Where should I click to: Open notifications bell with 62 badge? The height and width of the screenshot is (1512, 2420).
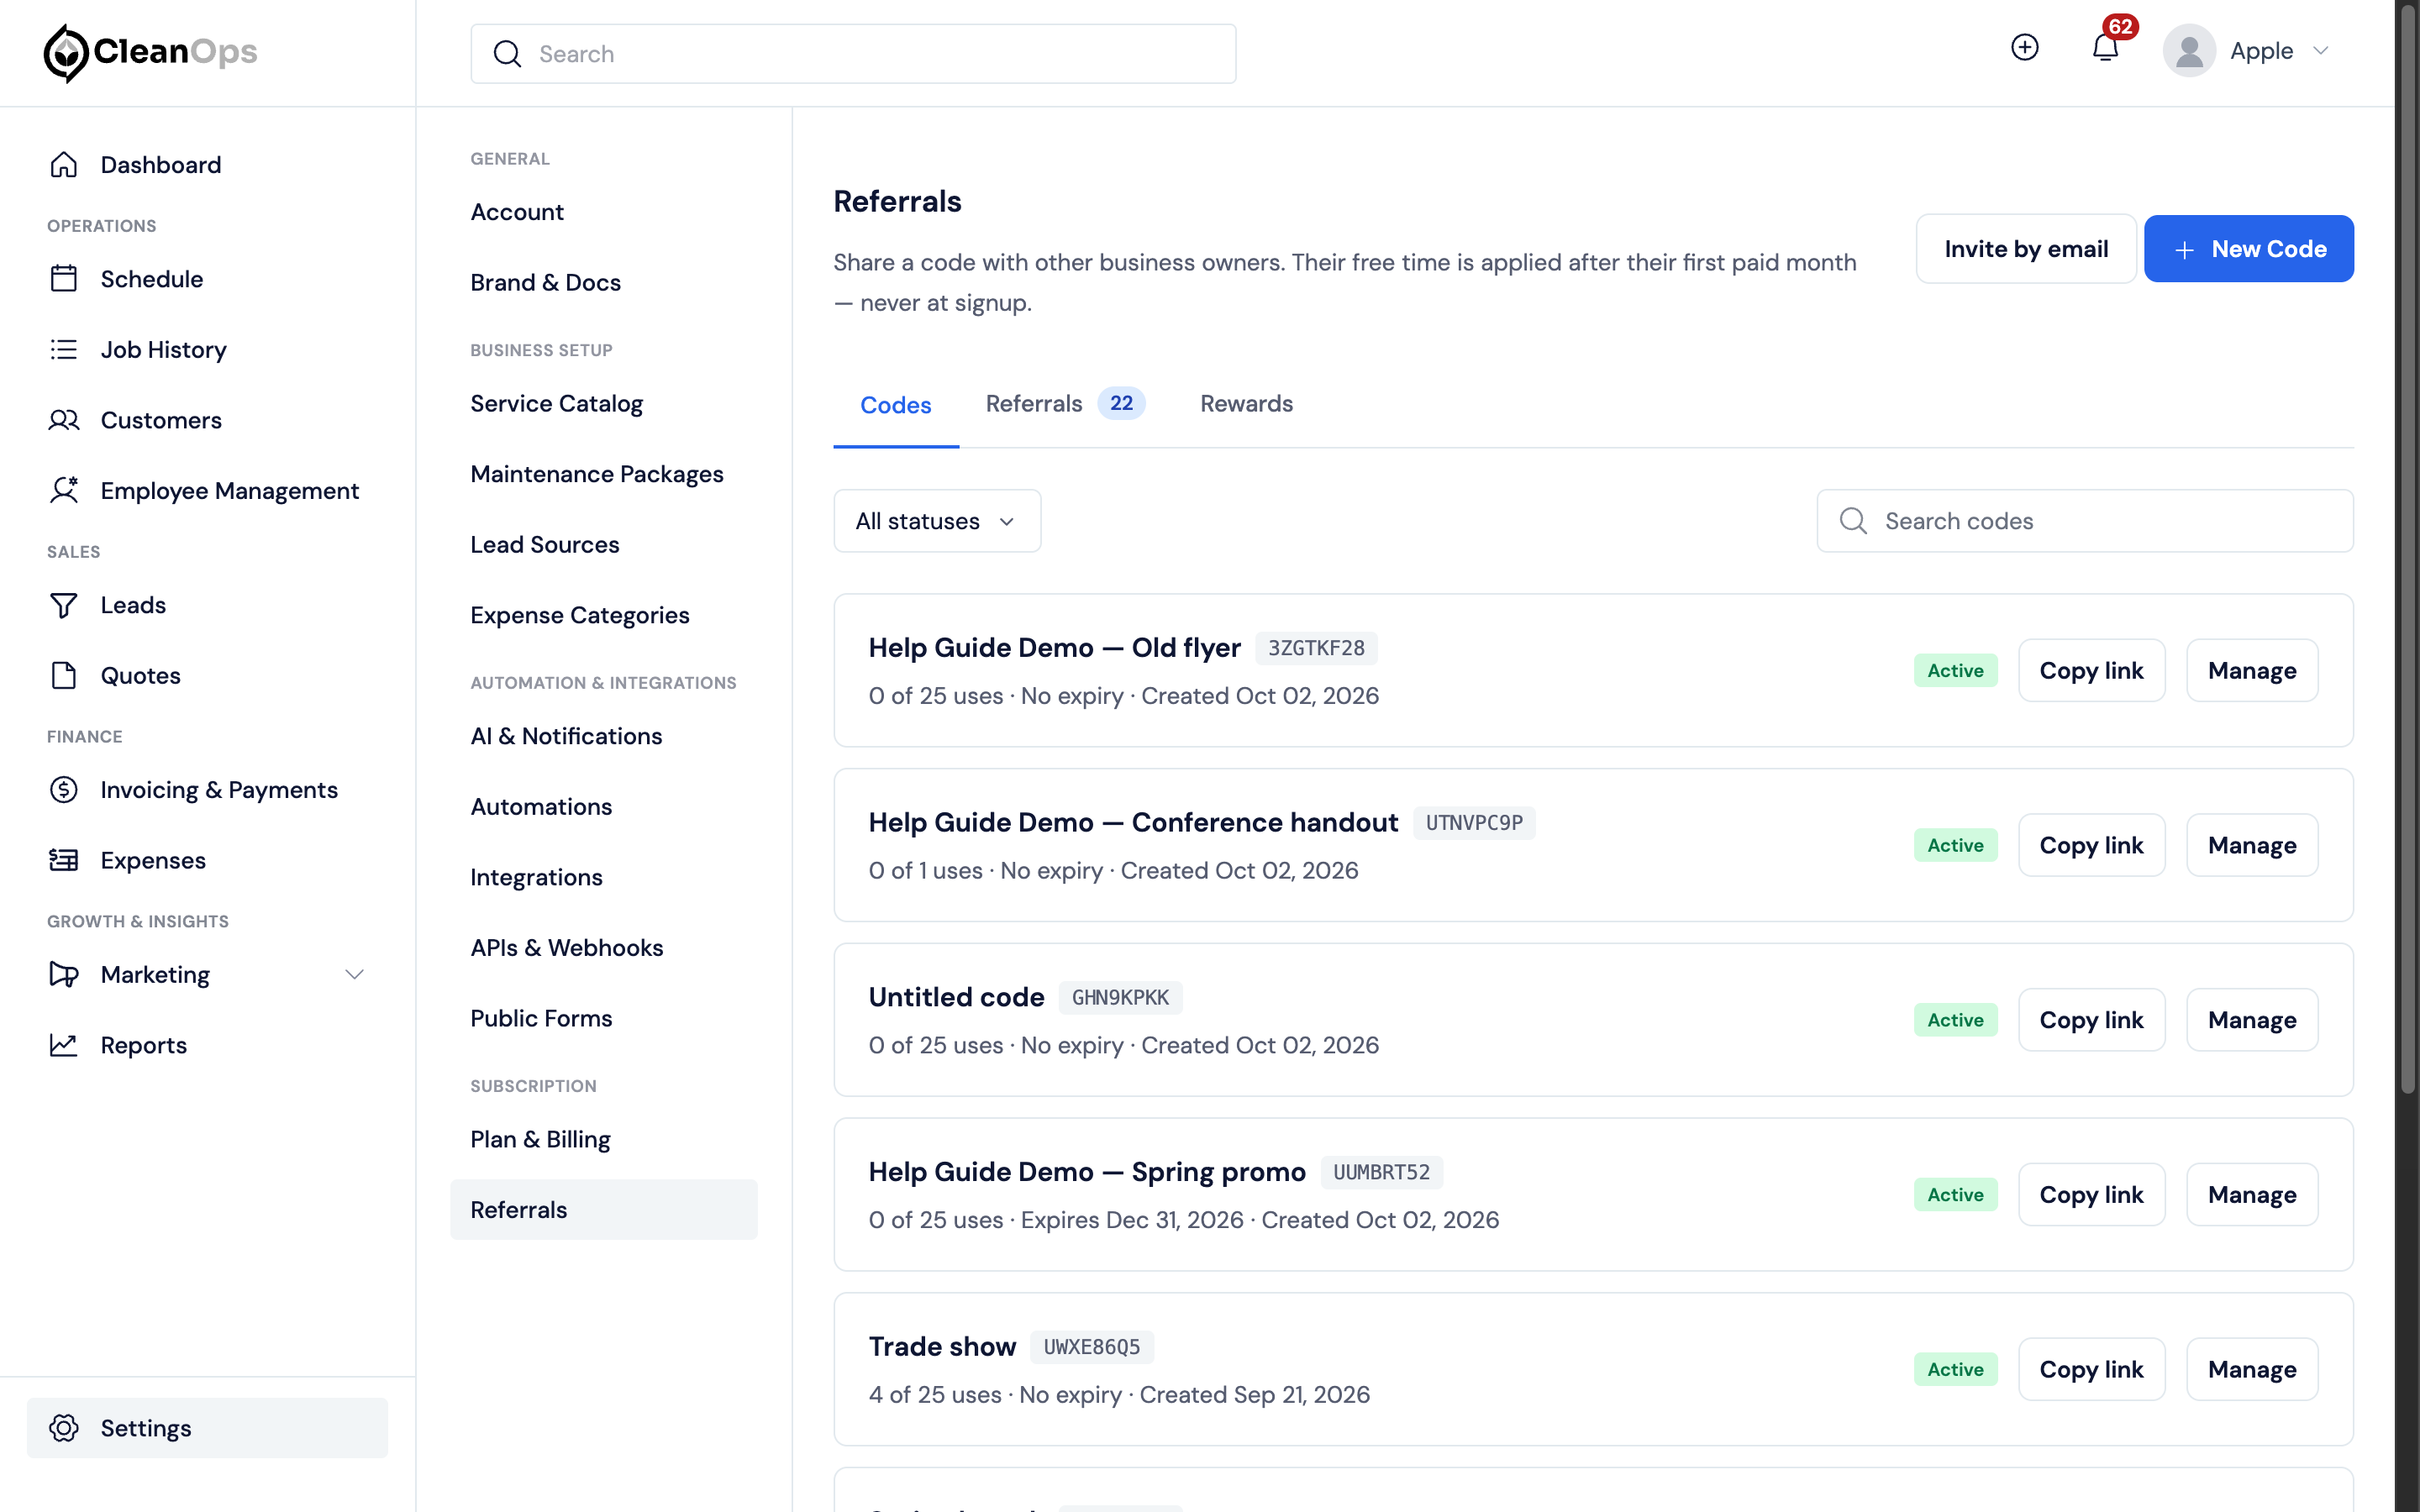click(x=2106, y=48)
